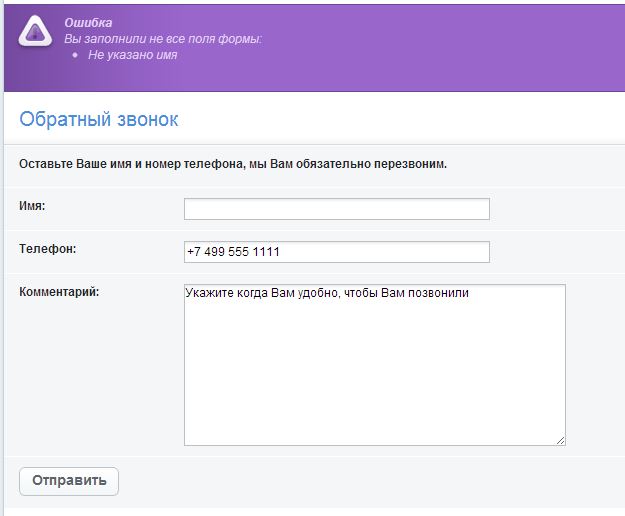
Task: Click the 'Телефон:' field label
Action: click(x=47, y=249)
